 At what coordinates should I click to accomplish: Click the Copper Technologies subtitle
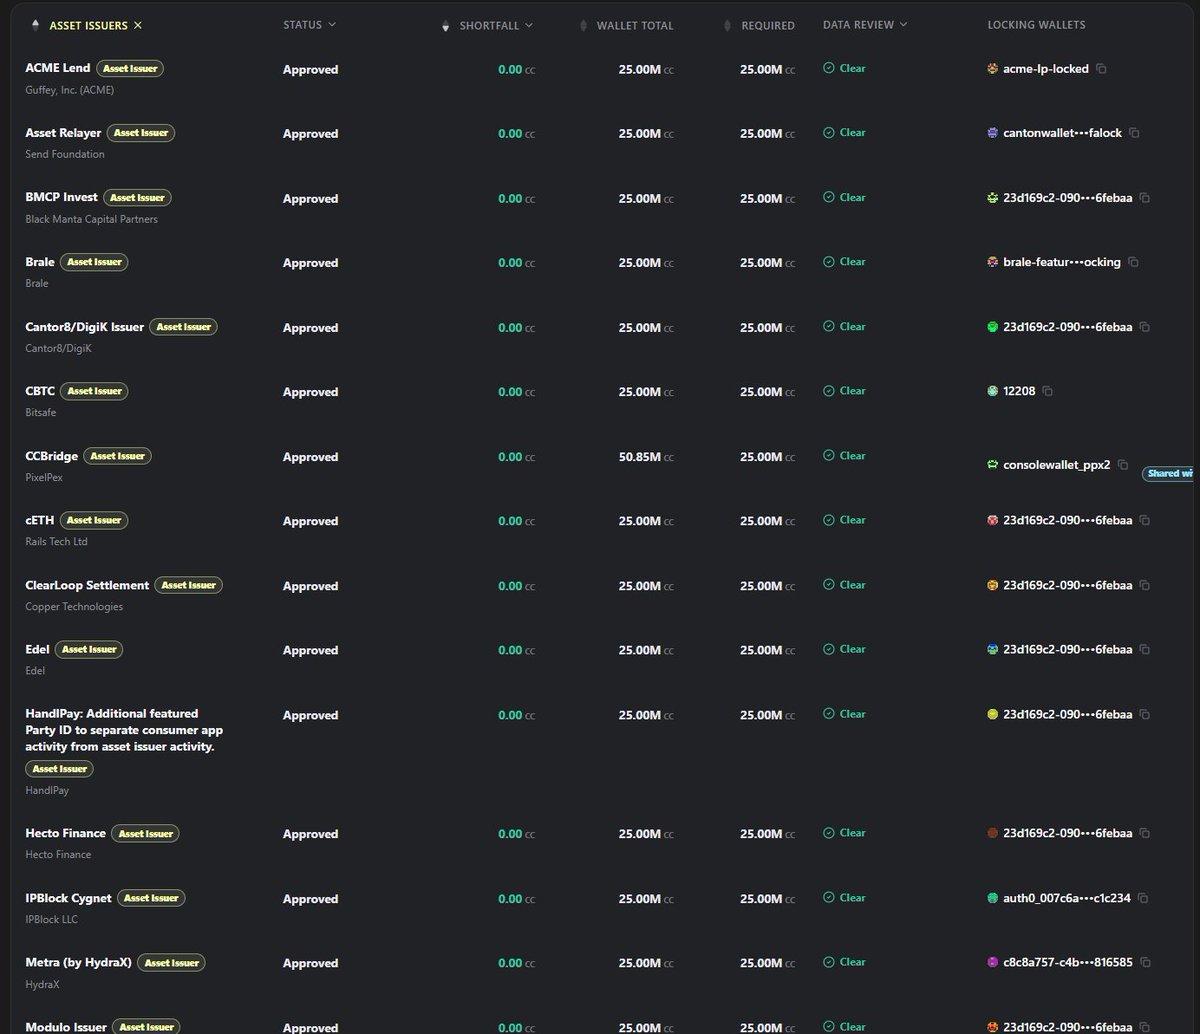74,607
